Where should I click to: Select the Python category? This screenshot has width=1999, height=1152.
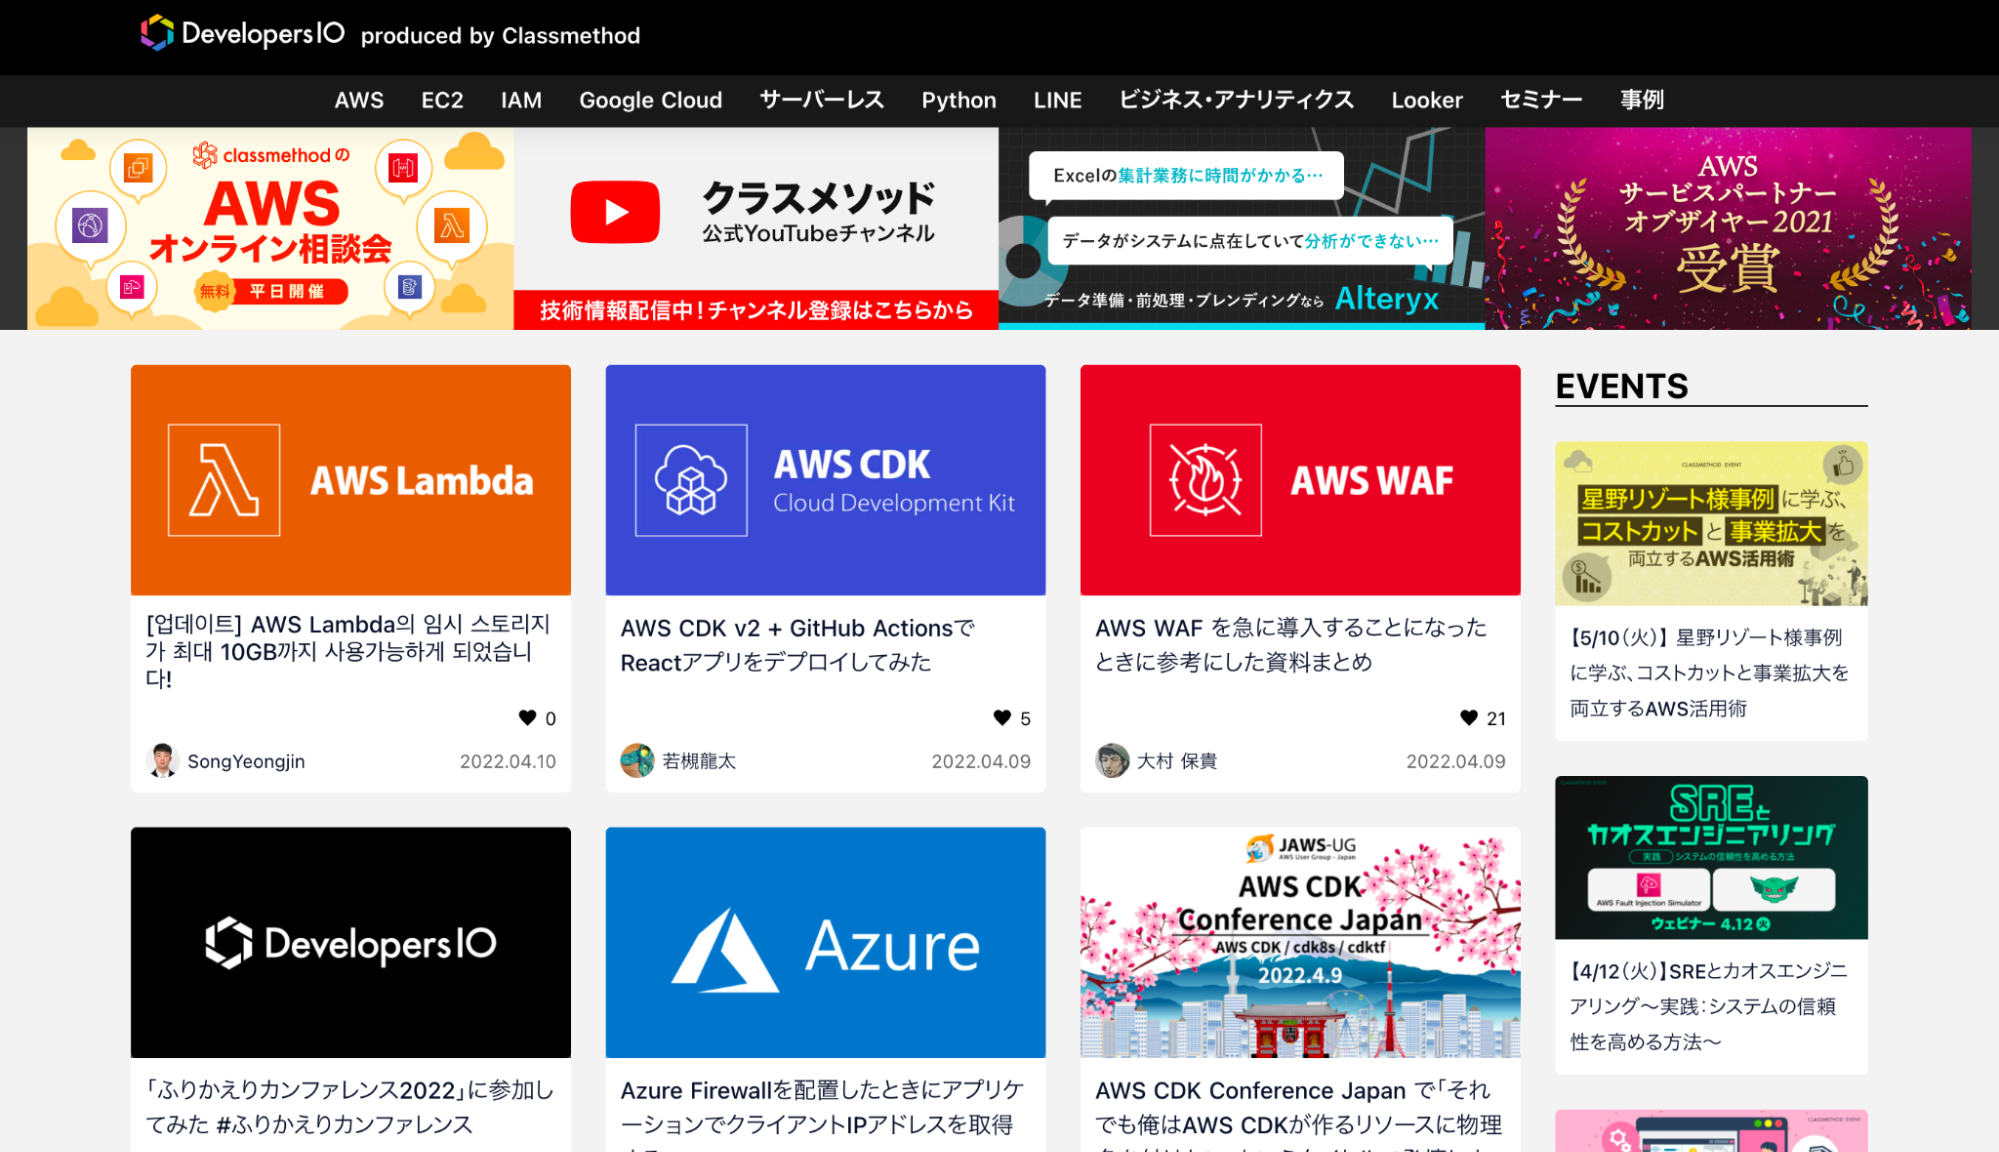(959, 100)
